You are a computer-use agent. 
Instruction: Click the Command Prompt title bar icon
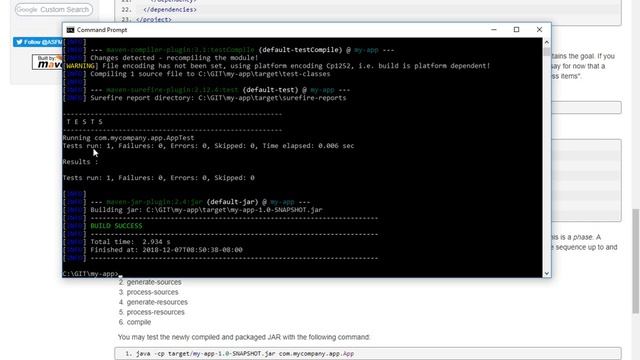point(70,30)
